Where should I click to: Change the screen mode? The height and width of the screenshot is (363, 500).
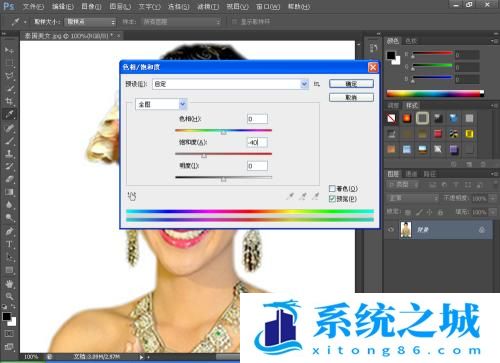[x=9, y=347]
